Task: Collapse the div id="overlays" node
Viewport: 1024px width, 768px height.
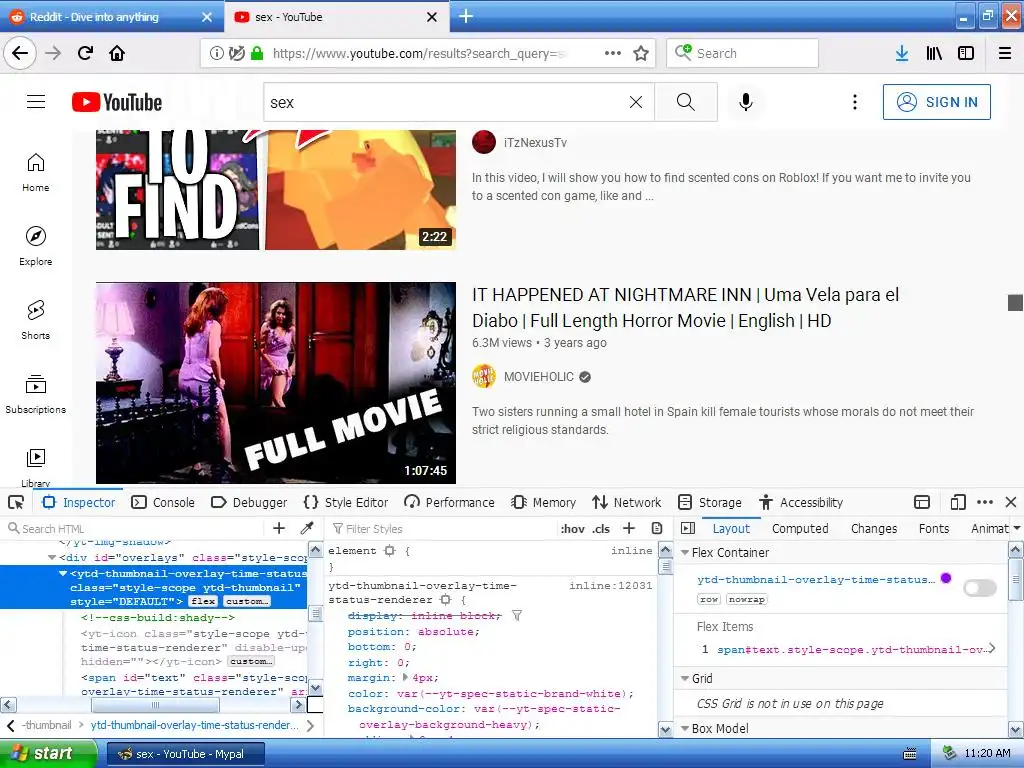Action: (52, 558)
